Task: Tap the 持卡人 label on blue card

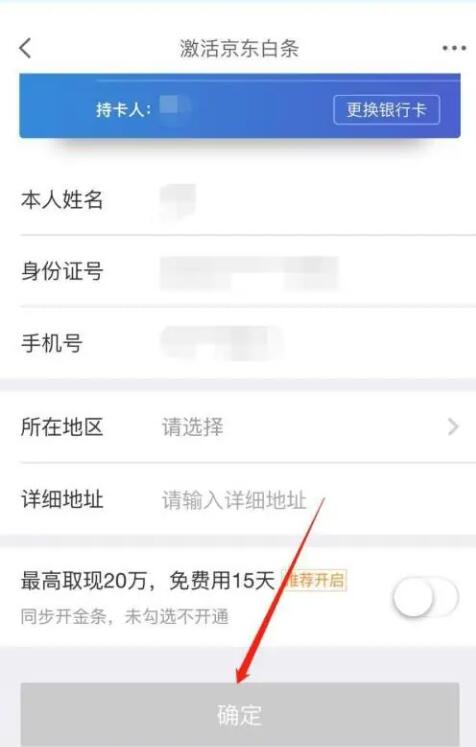Action: [x=123, y=110]
